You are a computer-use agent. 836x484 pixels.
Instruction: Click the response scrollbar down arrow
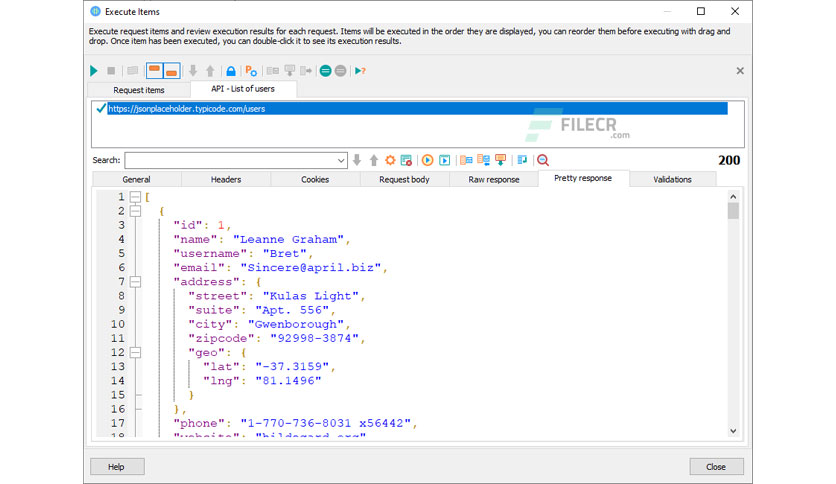733,431
